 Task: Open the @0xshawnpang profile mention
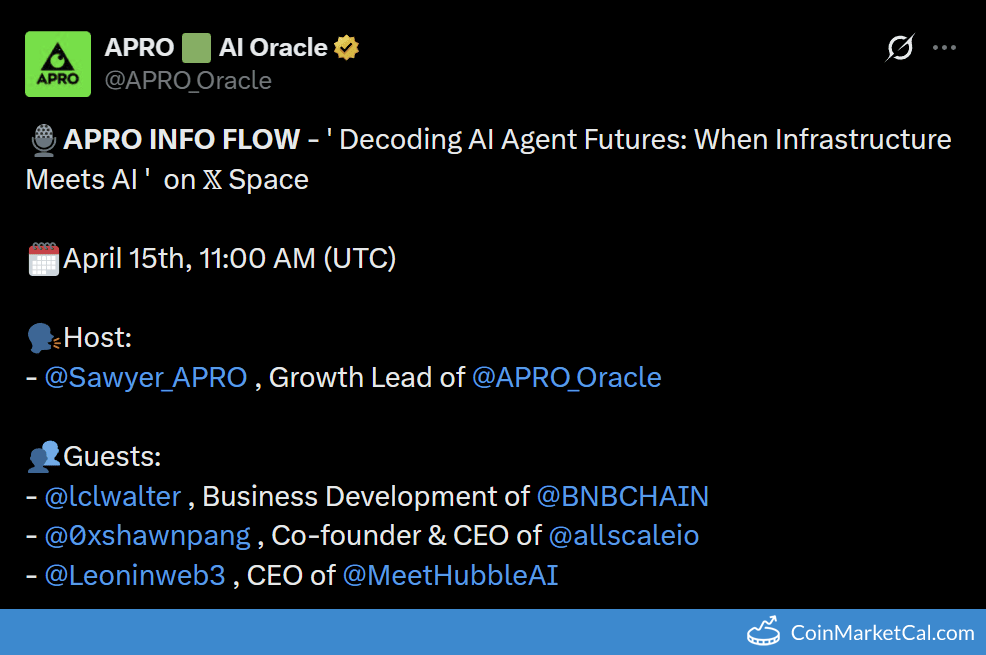tap(147, 535)
